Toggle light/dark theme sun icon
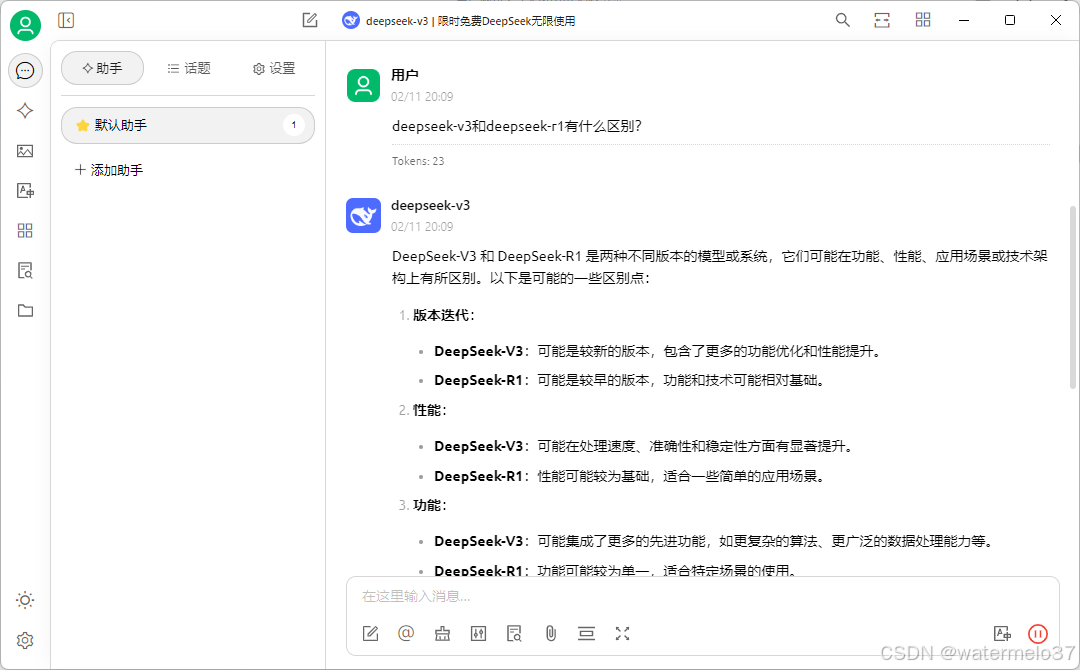 (25, 600)
